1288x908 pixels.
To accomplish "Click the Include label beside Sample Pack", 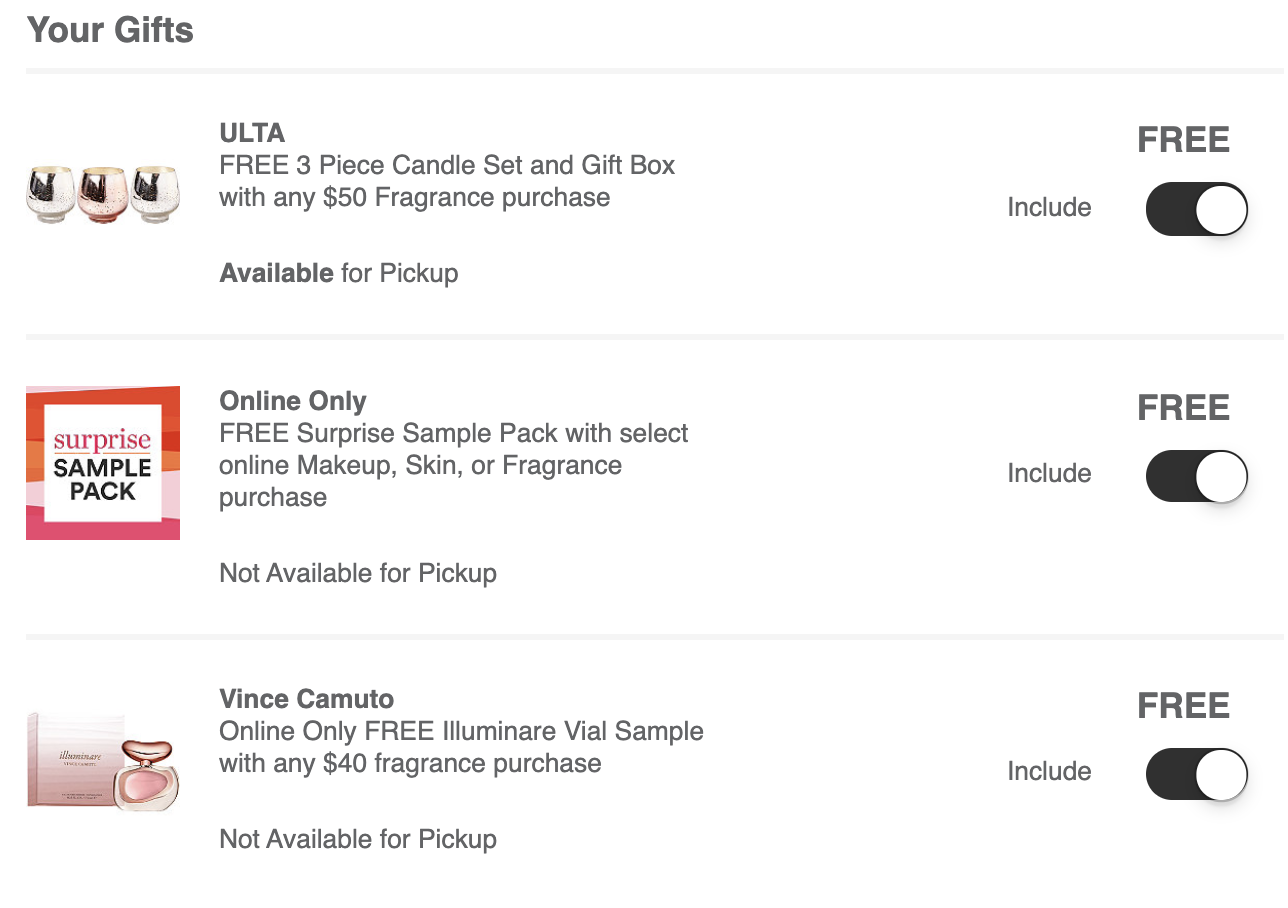I will click(x=1049, y=473).
